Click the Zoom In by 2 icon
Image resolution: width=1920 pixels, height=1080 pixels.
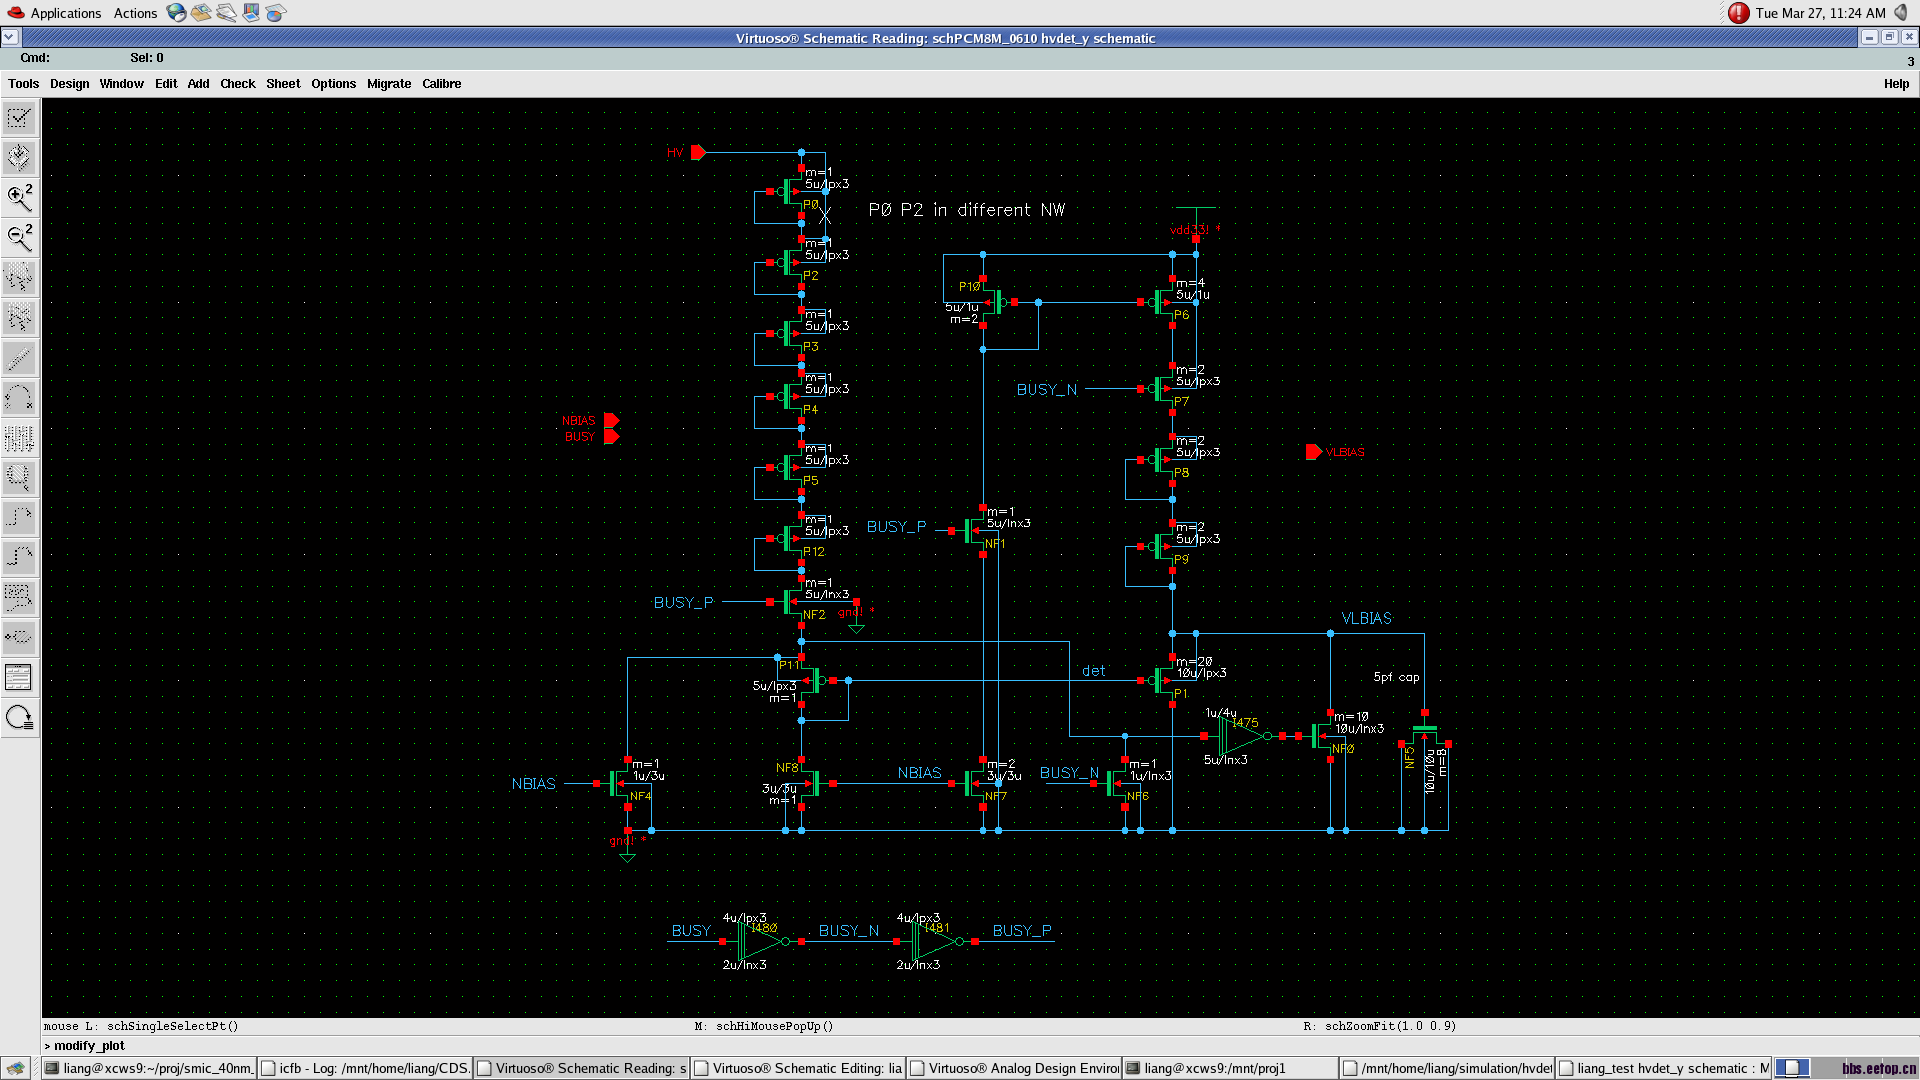[x=19, y=198]
